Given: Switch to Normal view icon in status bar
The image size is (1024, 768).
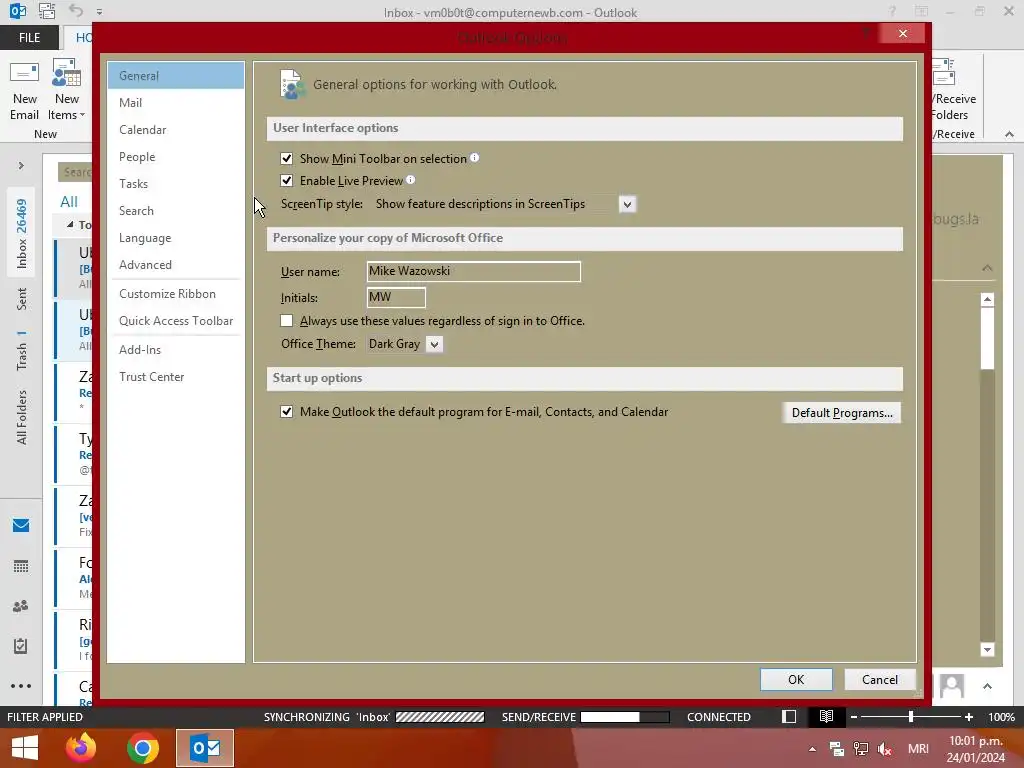Looking at the screenshot, I should pos(789,716).
